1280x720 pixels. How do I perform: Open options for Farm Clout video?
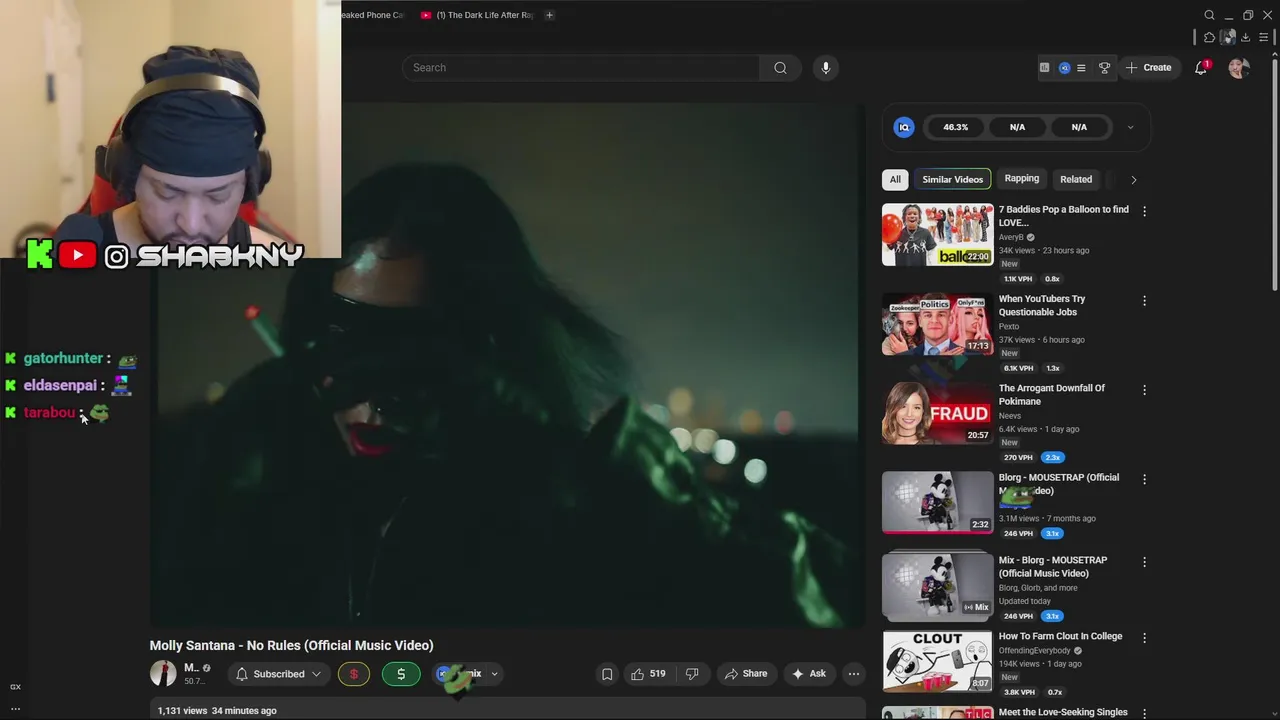click(1144, 638)
